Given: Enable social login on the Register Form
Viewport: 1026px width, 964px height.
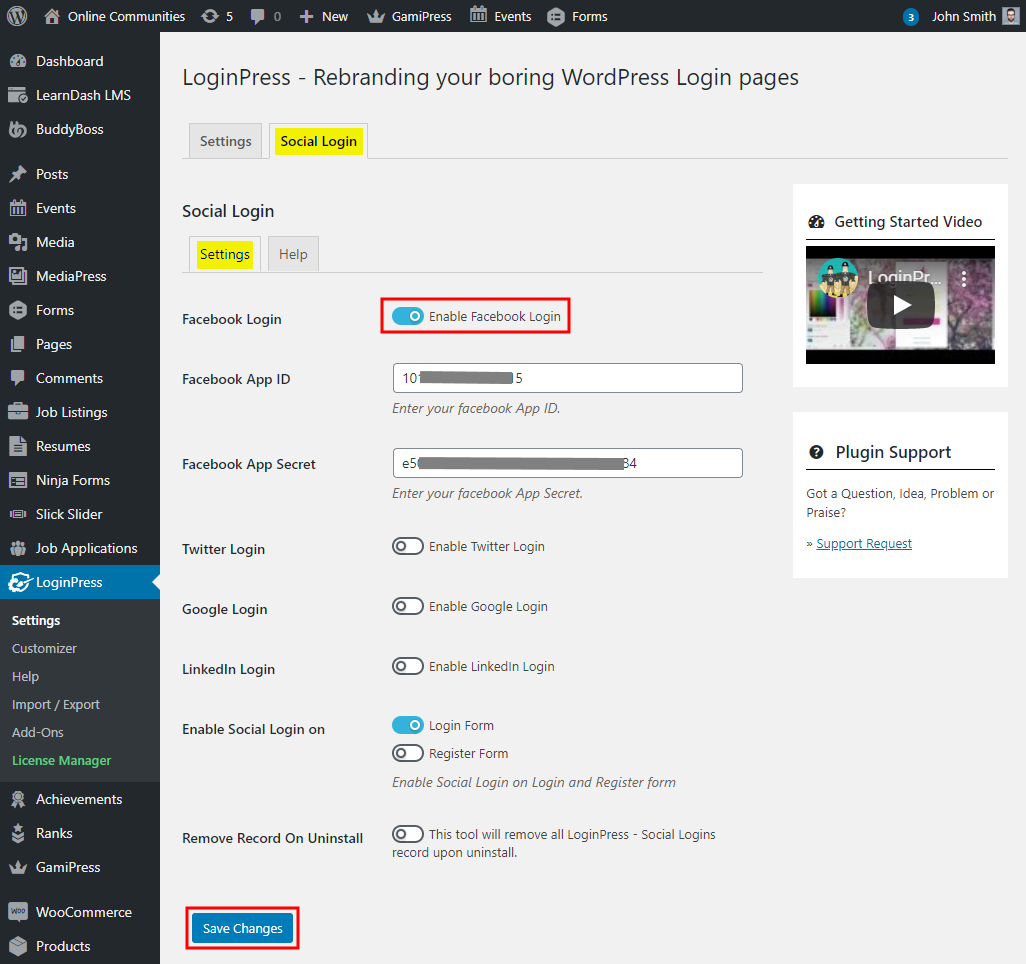Looking at the screenshot, I should coord(408,753).
